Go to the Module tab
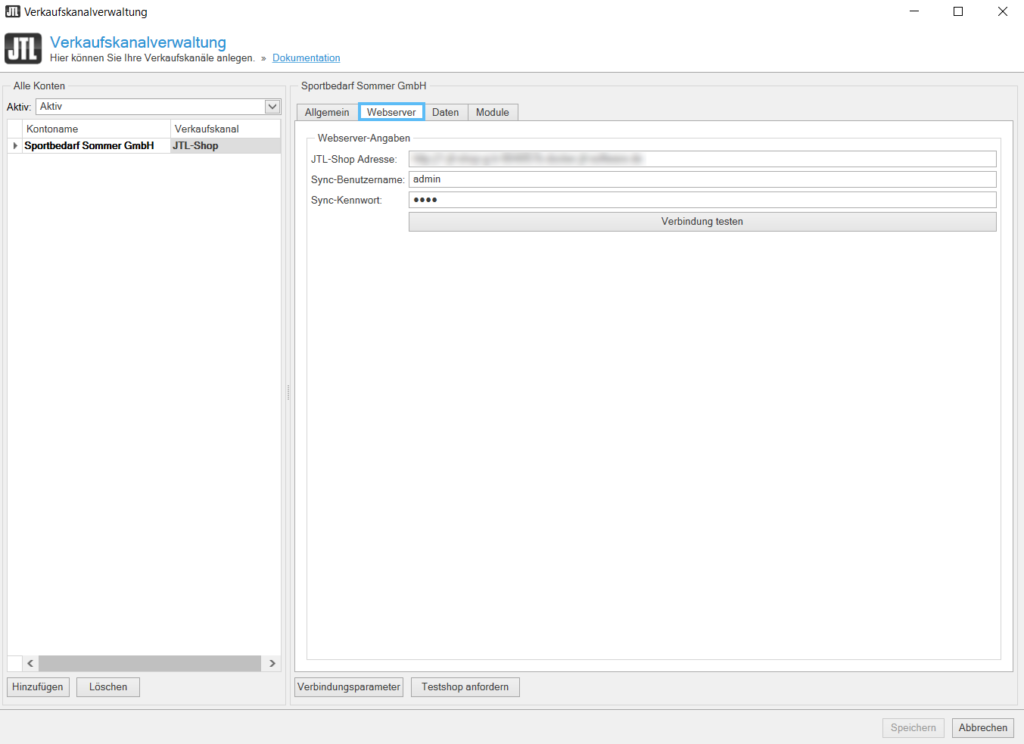 (492, 112)
